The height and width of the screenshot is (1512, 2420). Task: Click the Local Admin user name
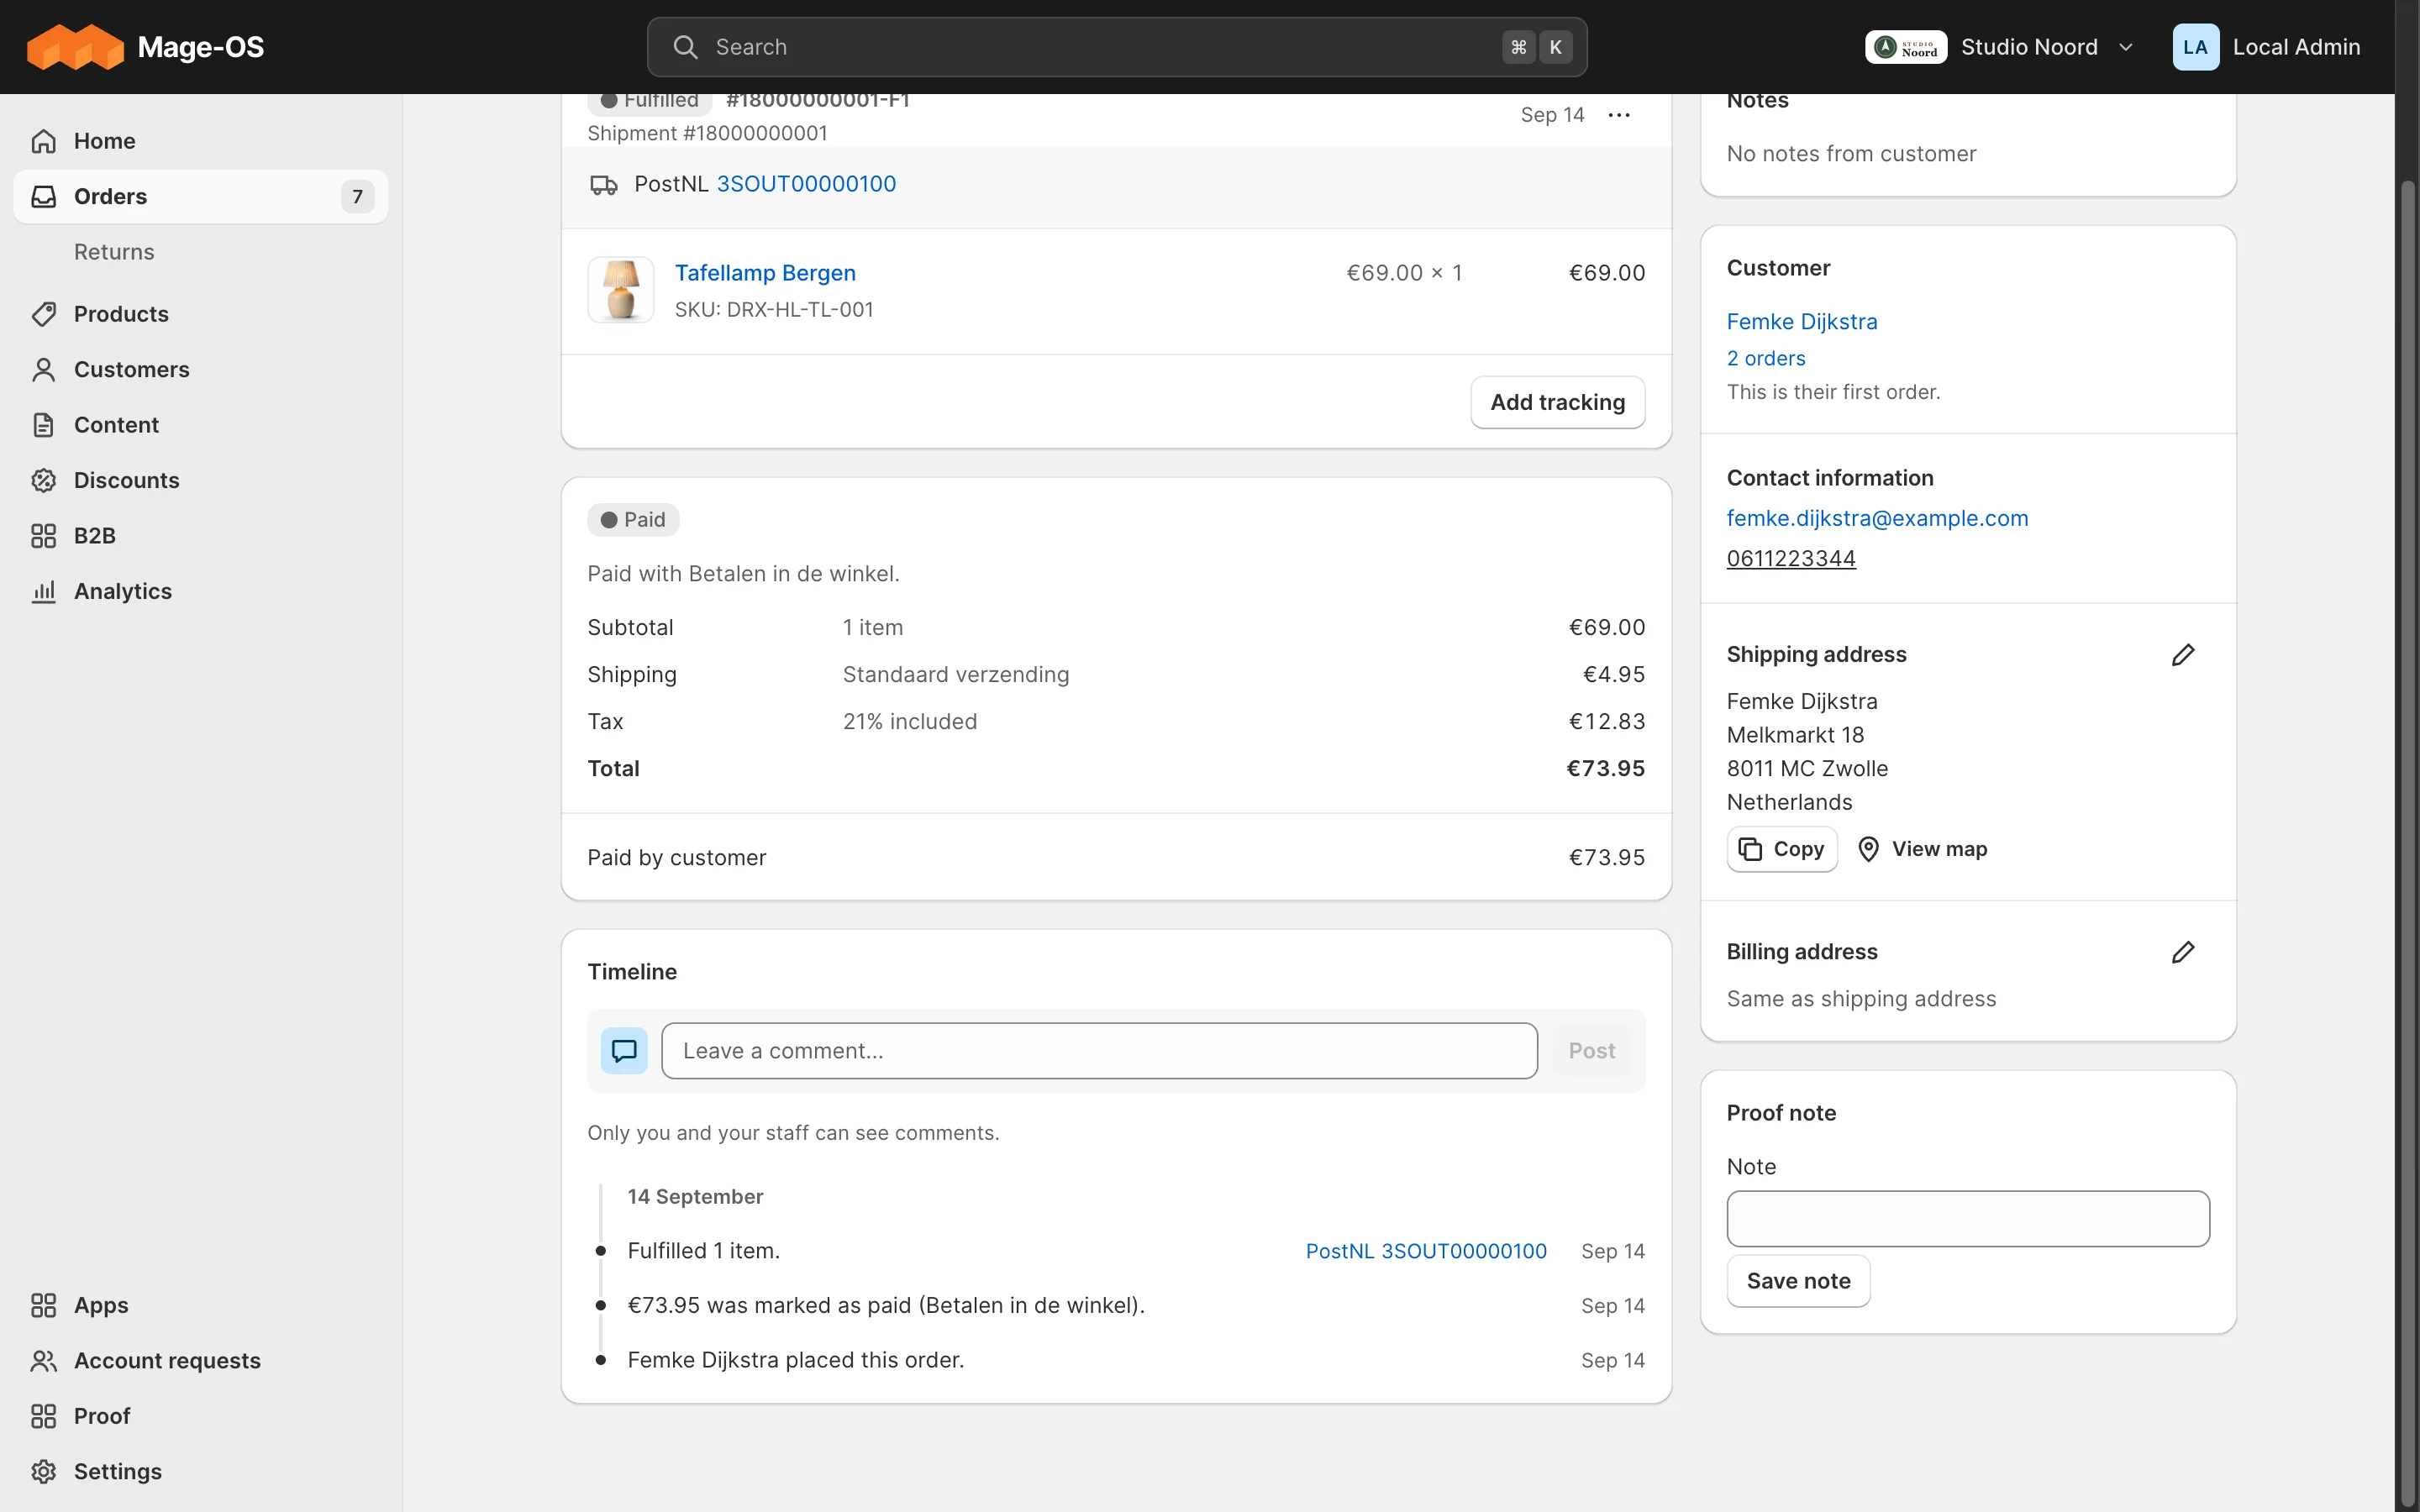point(2296,47)
